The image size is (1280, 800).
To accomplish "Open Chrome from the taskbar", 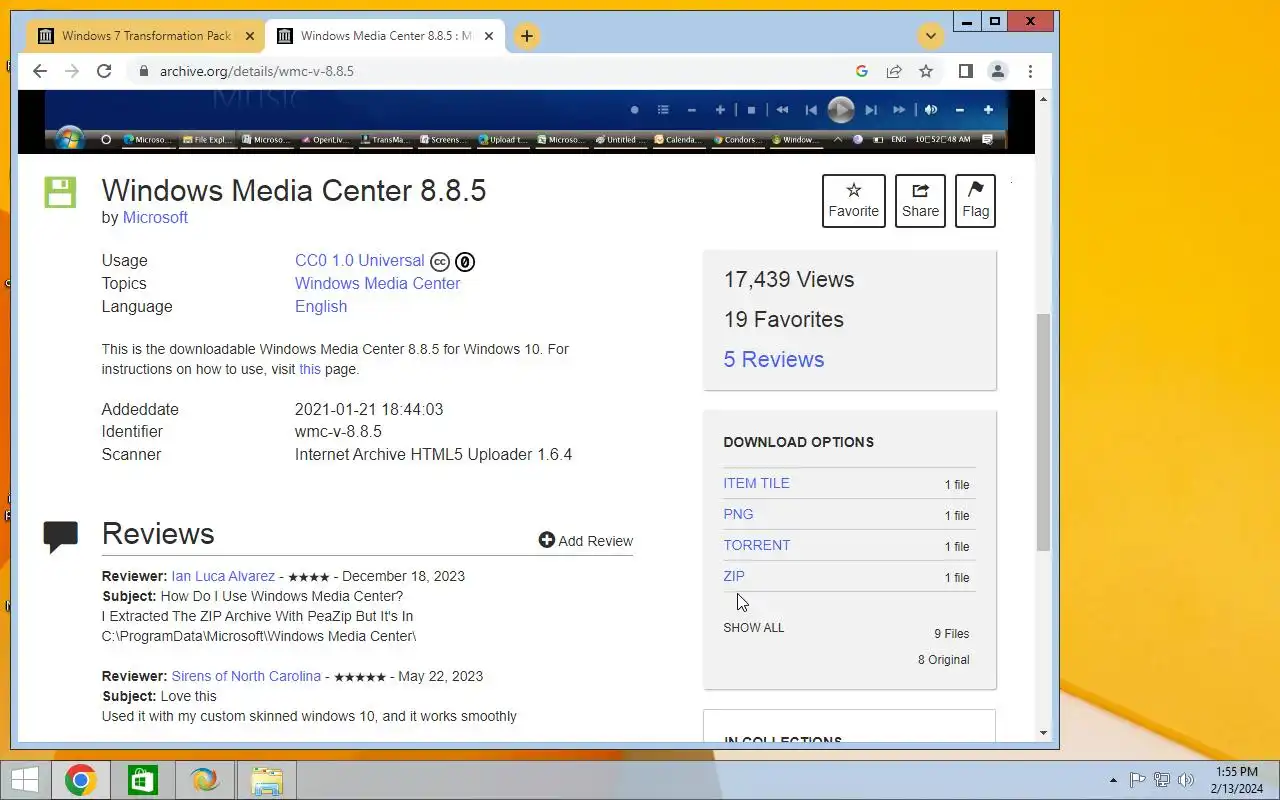I will coord(81,780).
